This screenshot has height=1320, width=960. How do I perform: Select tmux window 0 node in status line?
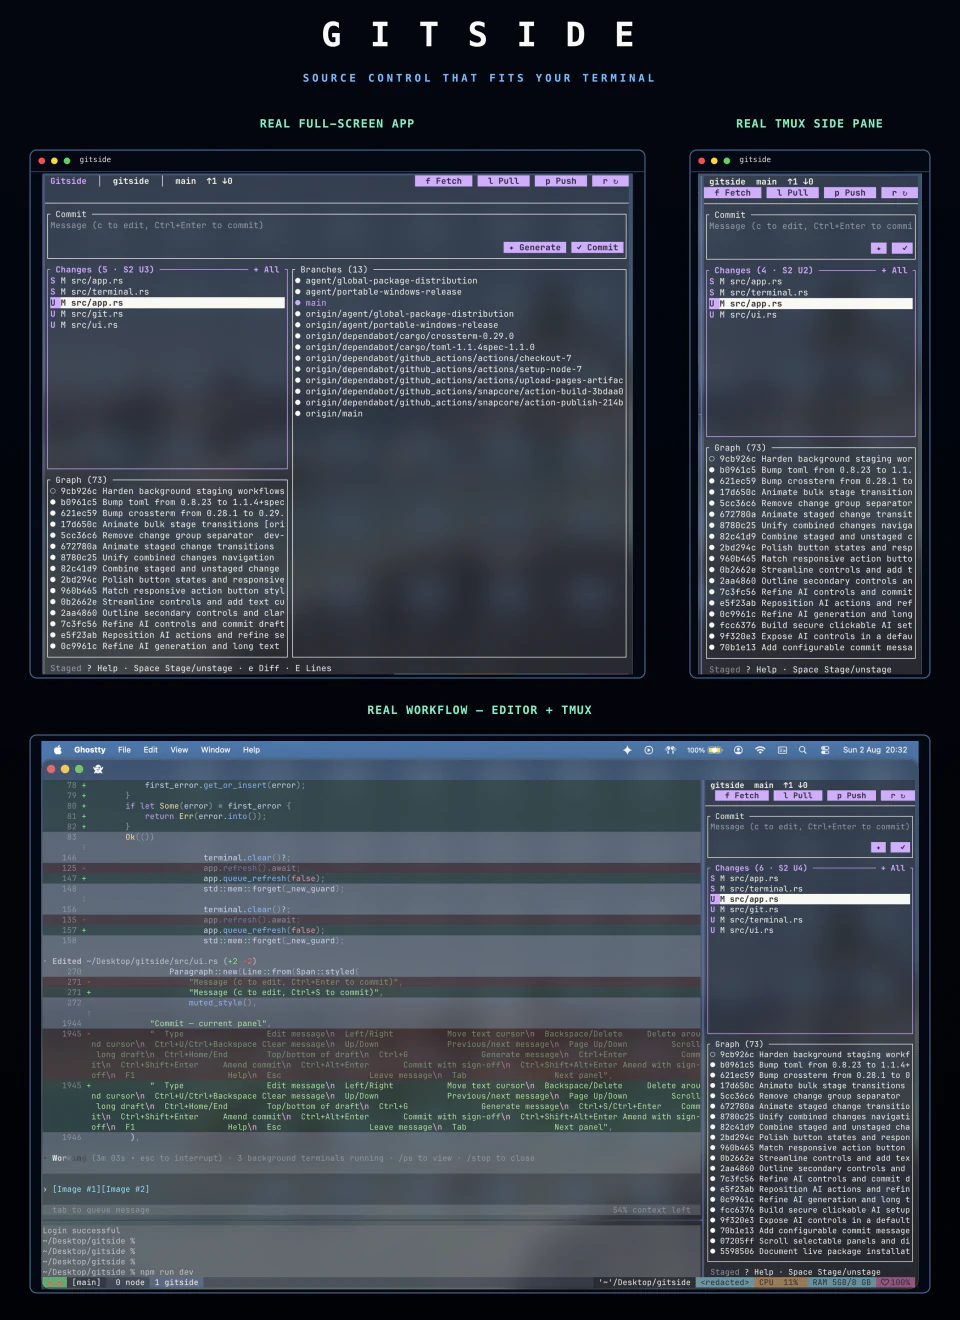[x=130, y=1282]
